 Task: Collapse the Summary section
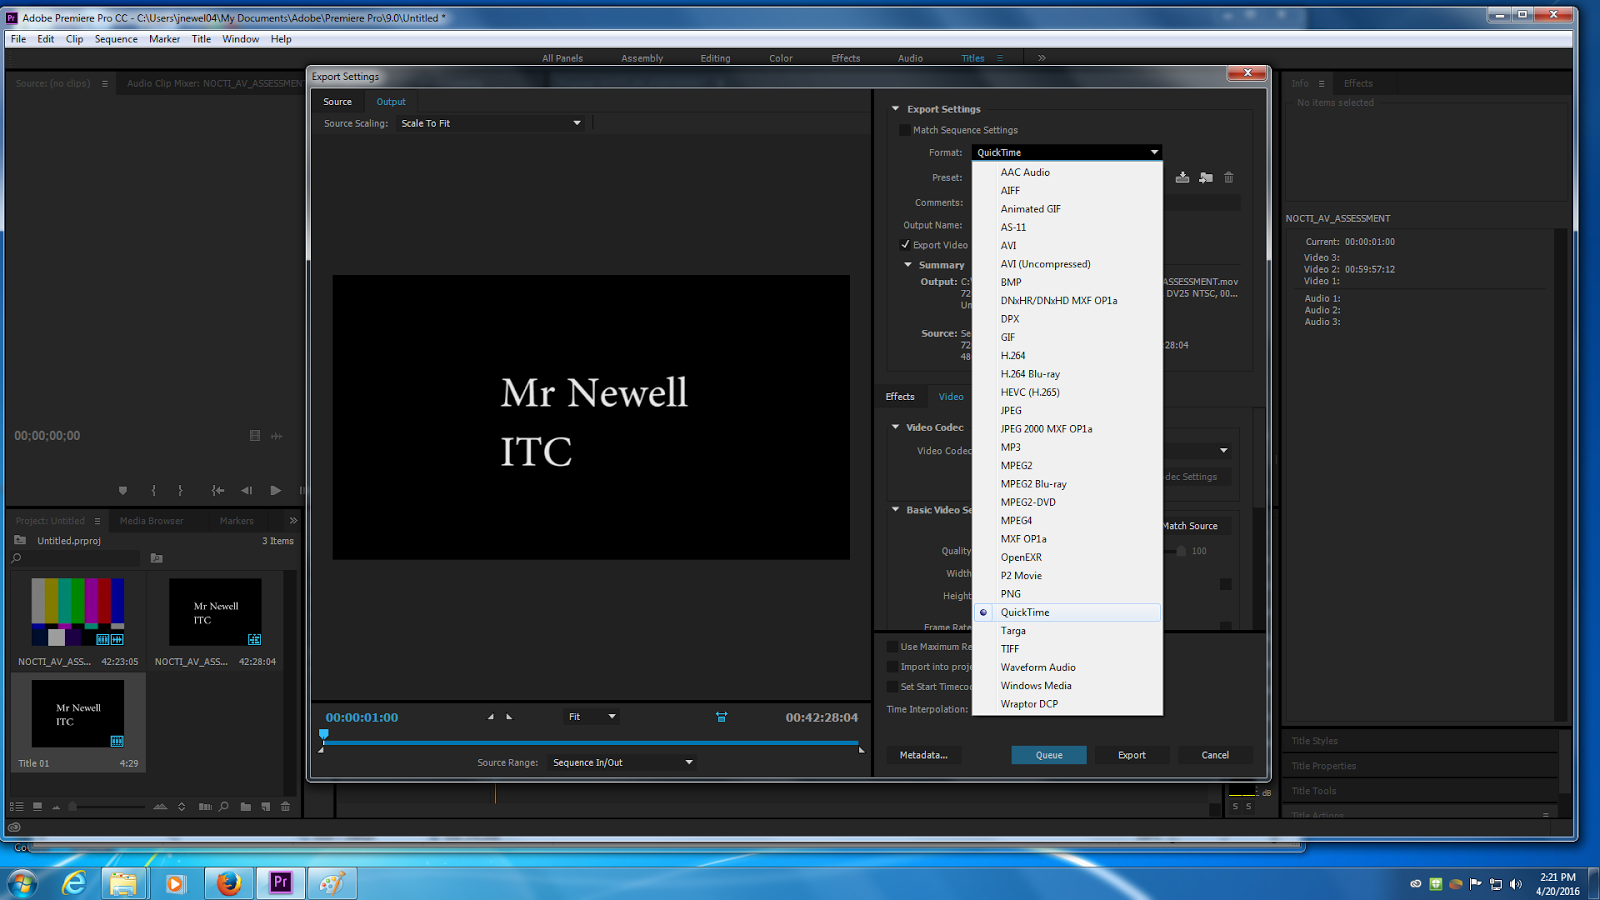908,265
